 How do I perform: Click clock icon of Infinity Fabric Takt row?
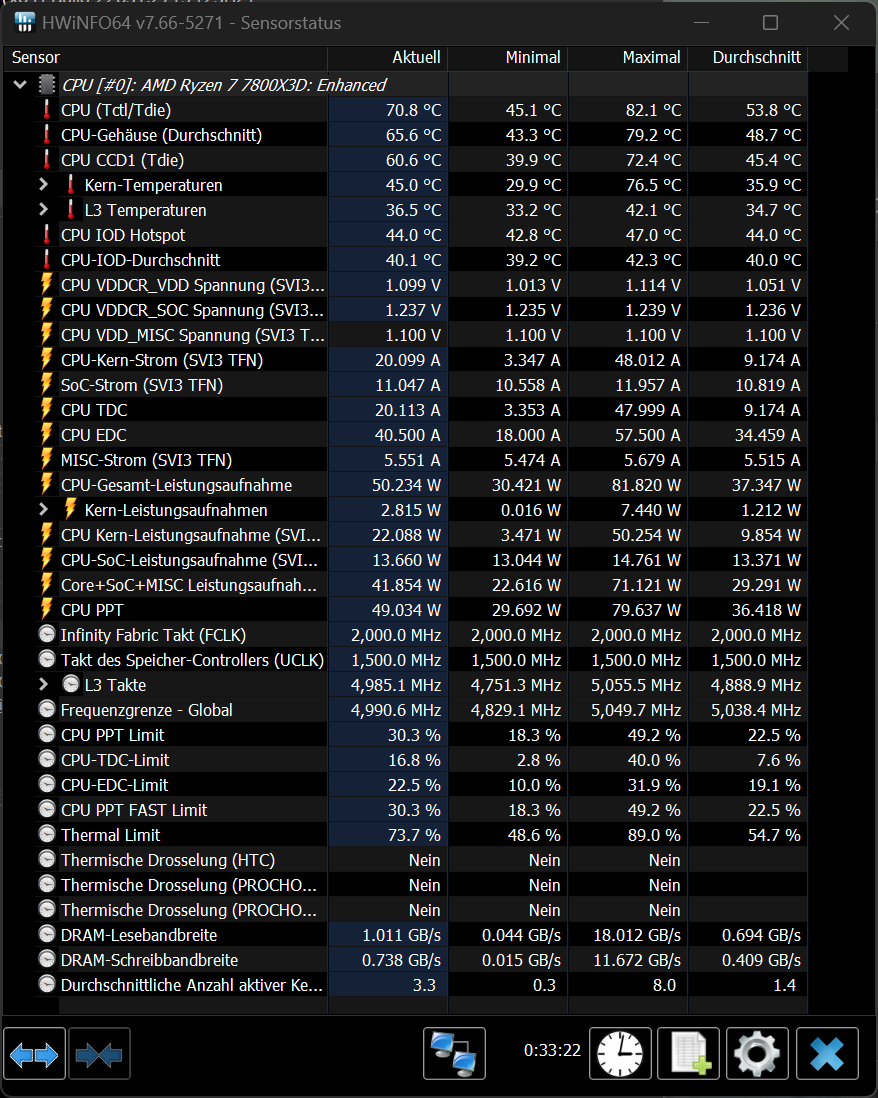(x=47, y=635)
